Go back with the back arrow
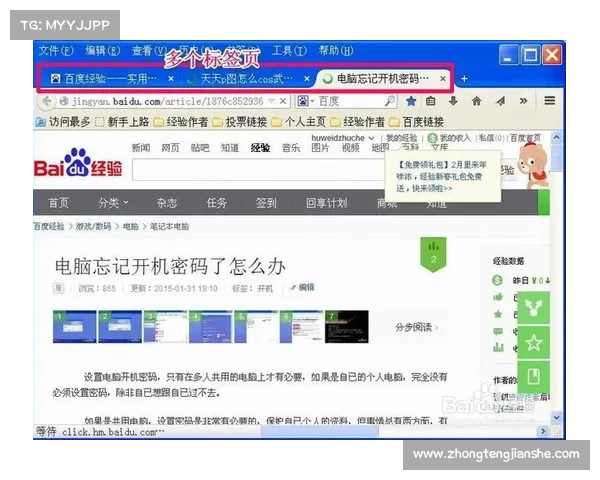Image resolution: width=600 pixels, height=480 pixels. 46,101
